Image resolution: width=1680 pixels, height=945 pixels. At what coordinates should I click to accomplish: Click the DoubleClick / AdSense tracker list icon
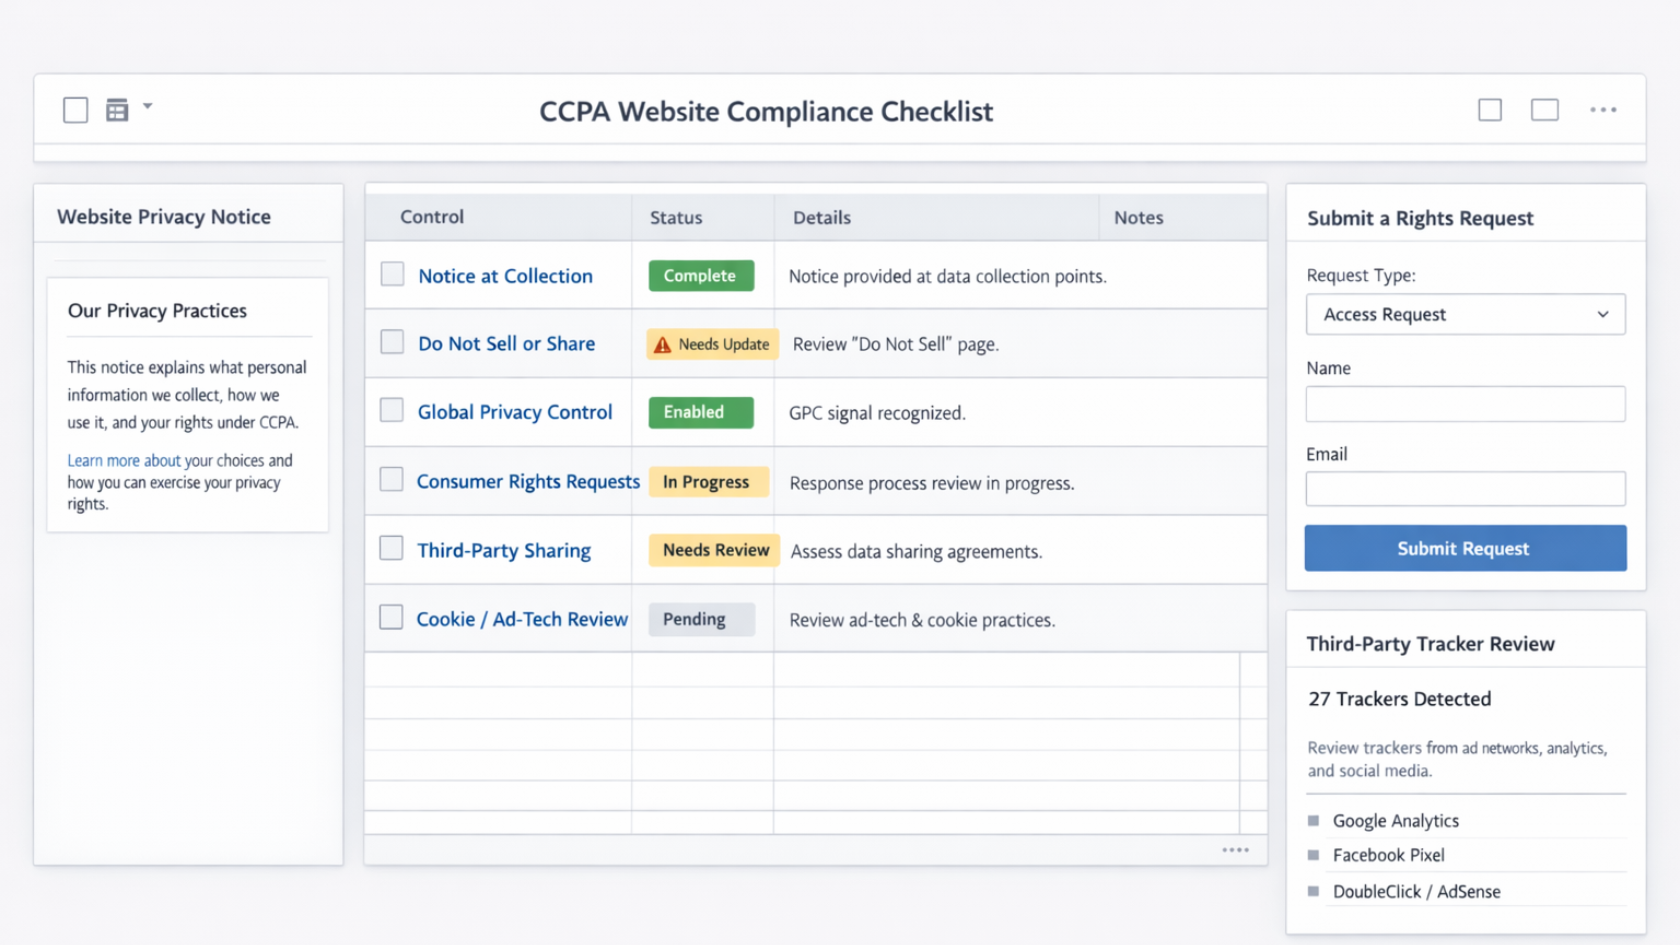tap(1313, 891)
